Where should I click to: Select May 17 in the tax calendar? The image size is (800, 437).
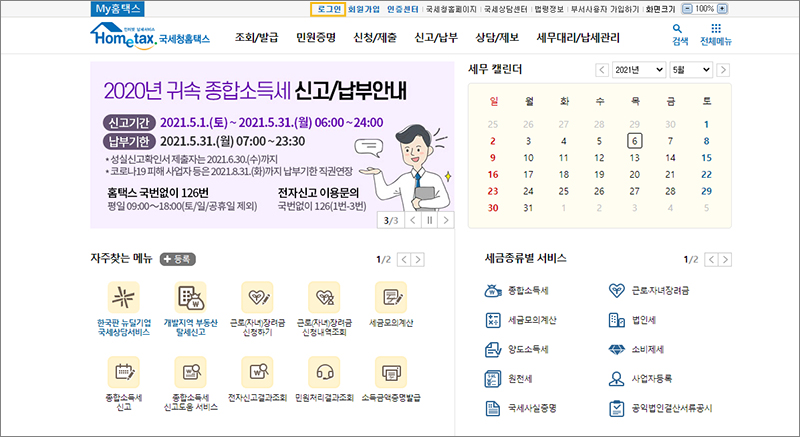[528, 174]
